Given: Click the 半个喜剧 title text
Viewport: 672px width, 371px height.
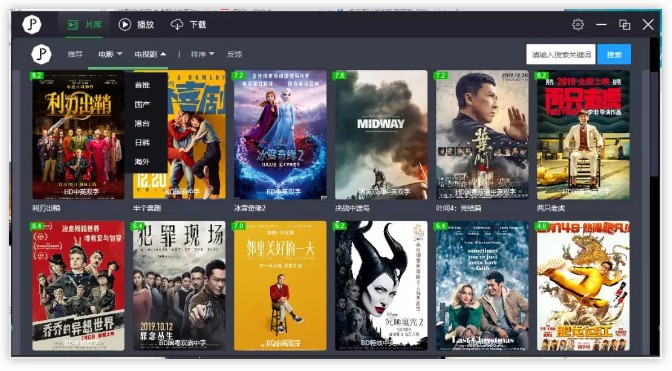Looking at the screenshot, I should click(x=147, y=208).
